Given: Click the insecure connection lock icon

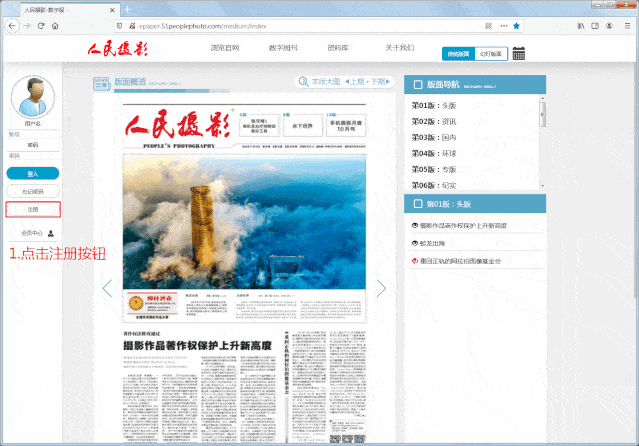Looking at the screenshot, I should tap(132, 26).
